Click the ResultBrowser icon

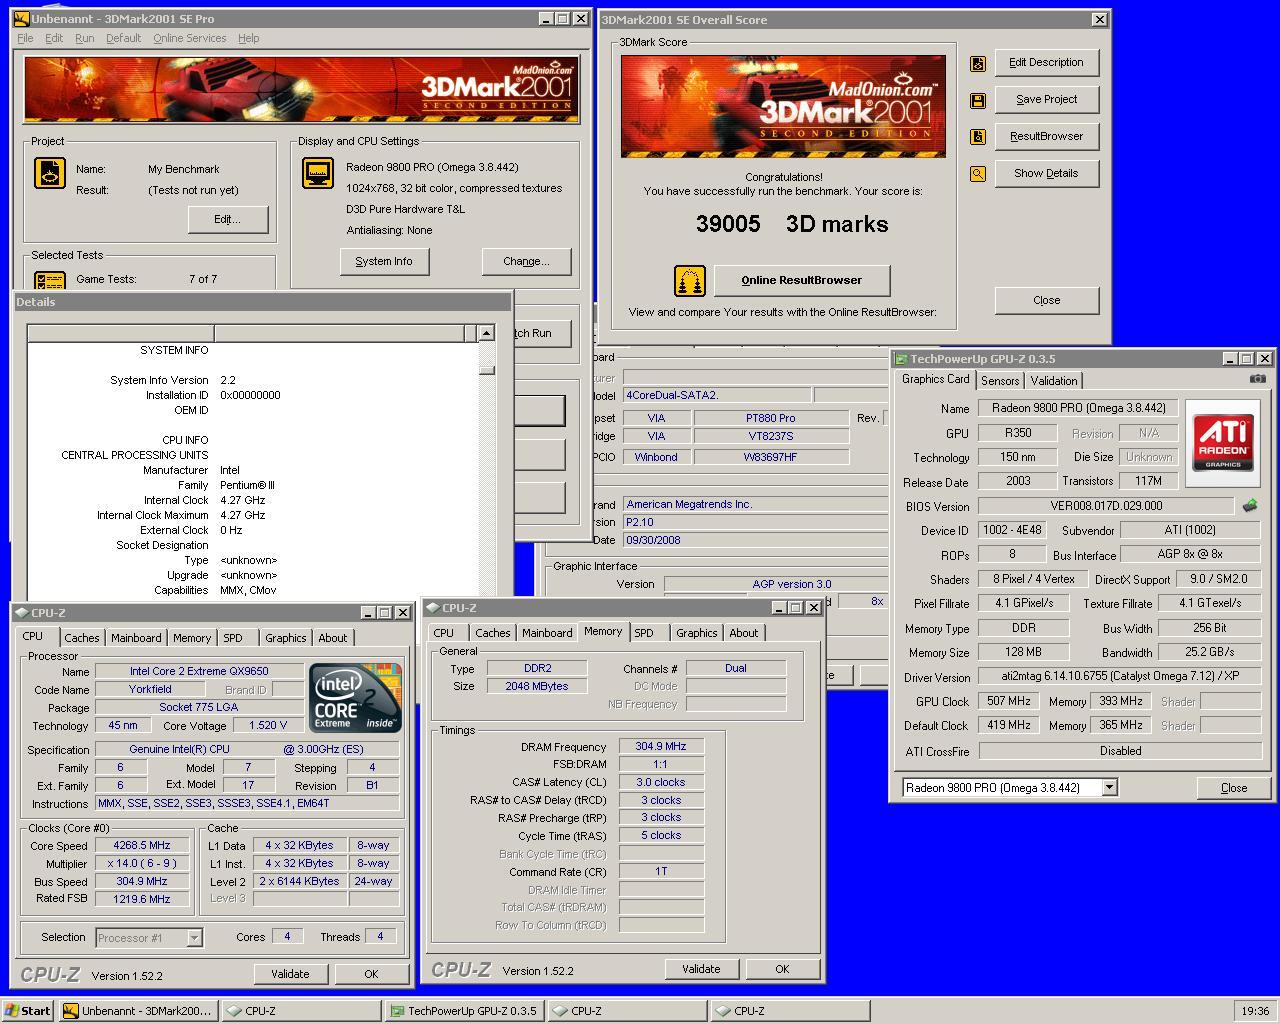point(978,137)
